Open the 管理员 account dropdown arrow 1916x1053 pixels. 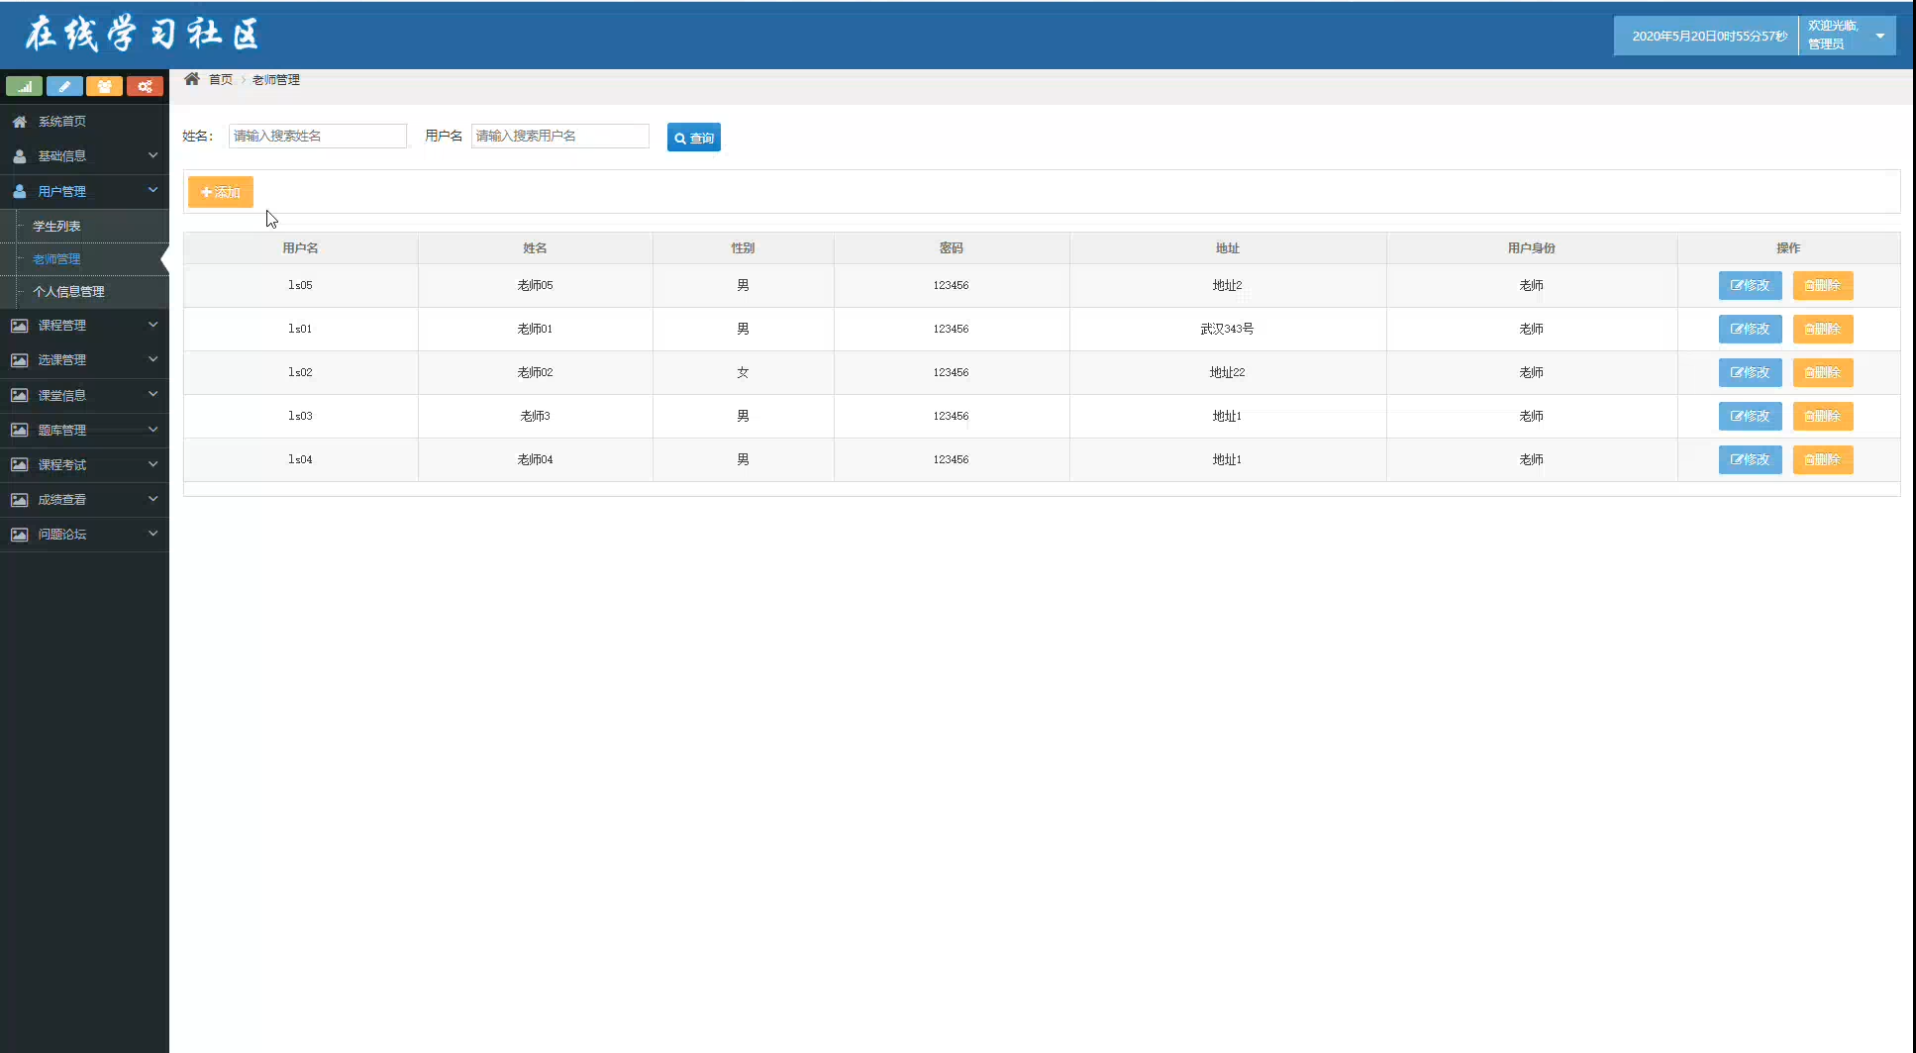(x=1880, y=36)
